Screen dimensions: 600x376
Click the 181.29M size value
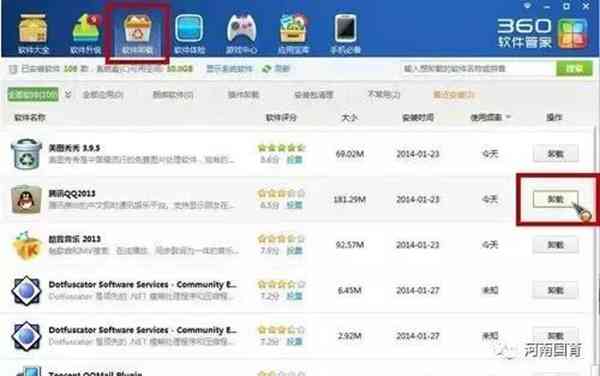350,199
